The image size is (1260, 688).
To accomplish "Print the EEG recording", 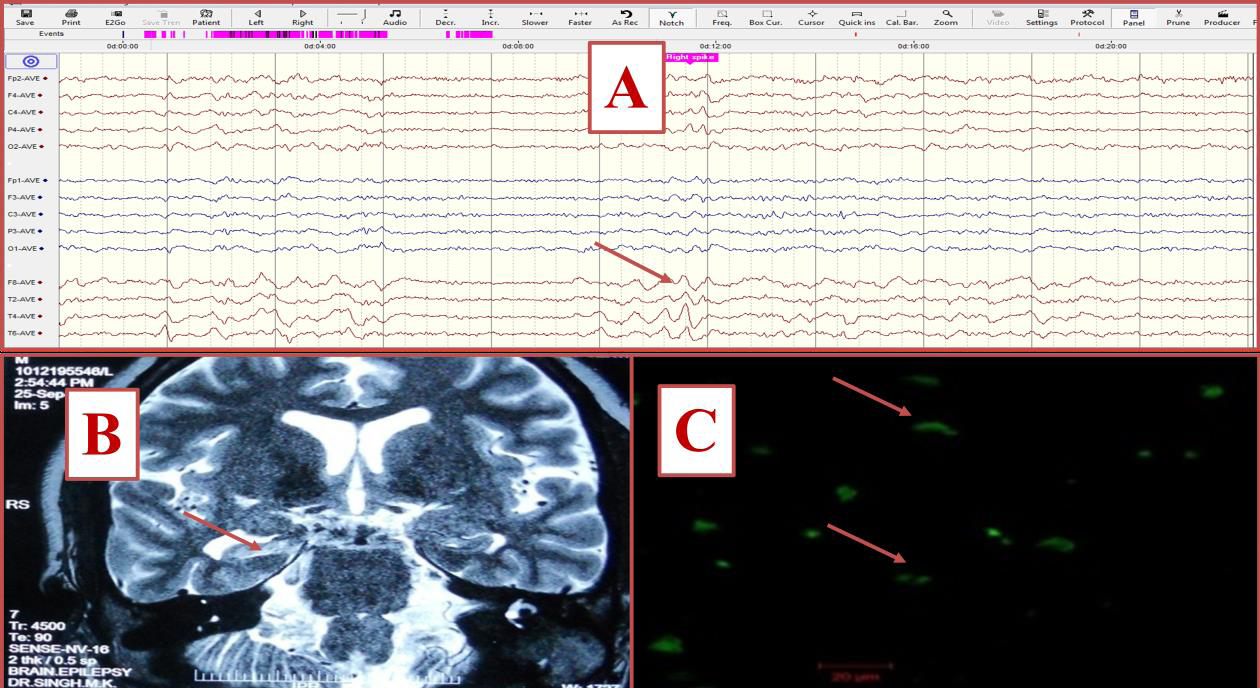I will [x=71, y=17].
